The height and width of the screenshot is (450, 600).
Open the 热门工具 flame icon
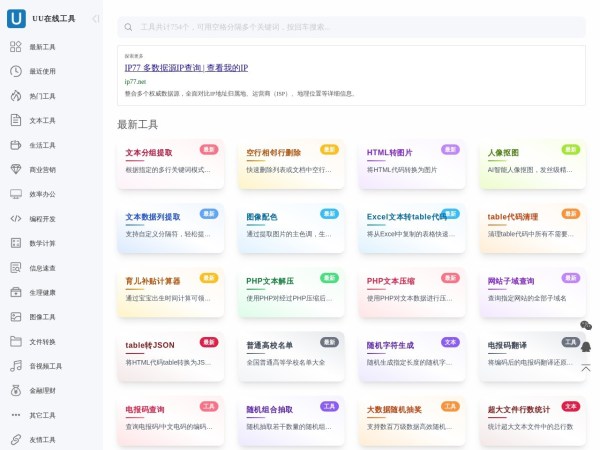click(x=16, y=96)
